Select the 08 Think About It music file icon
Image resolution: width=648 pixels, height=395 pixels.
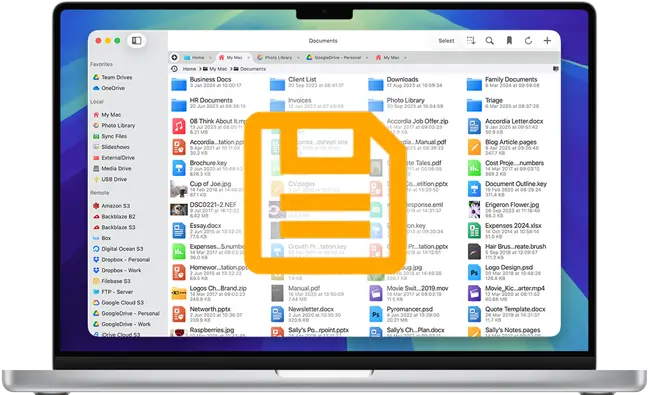(x=179, y=126)
